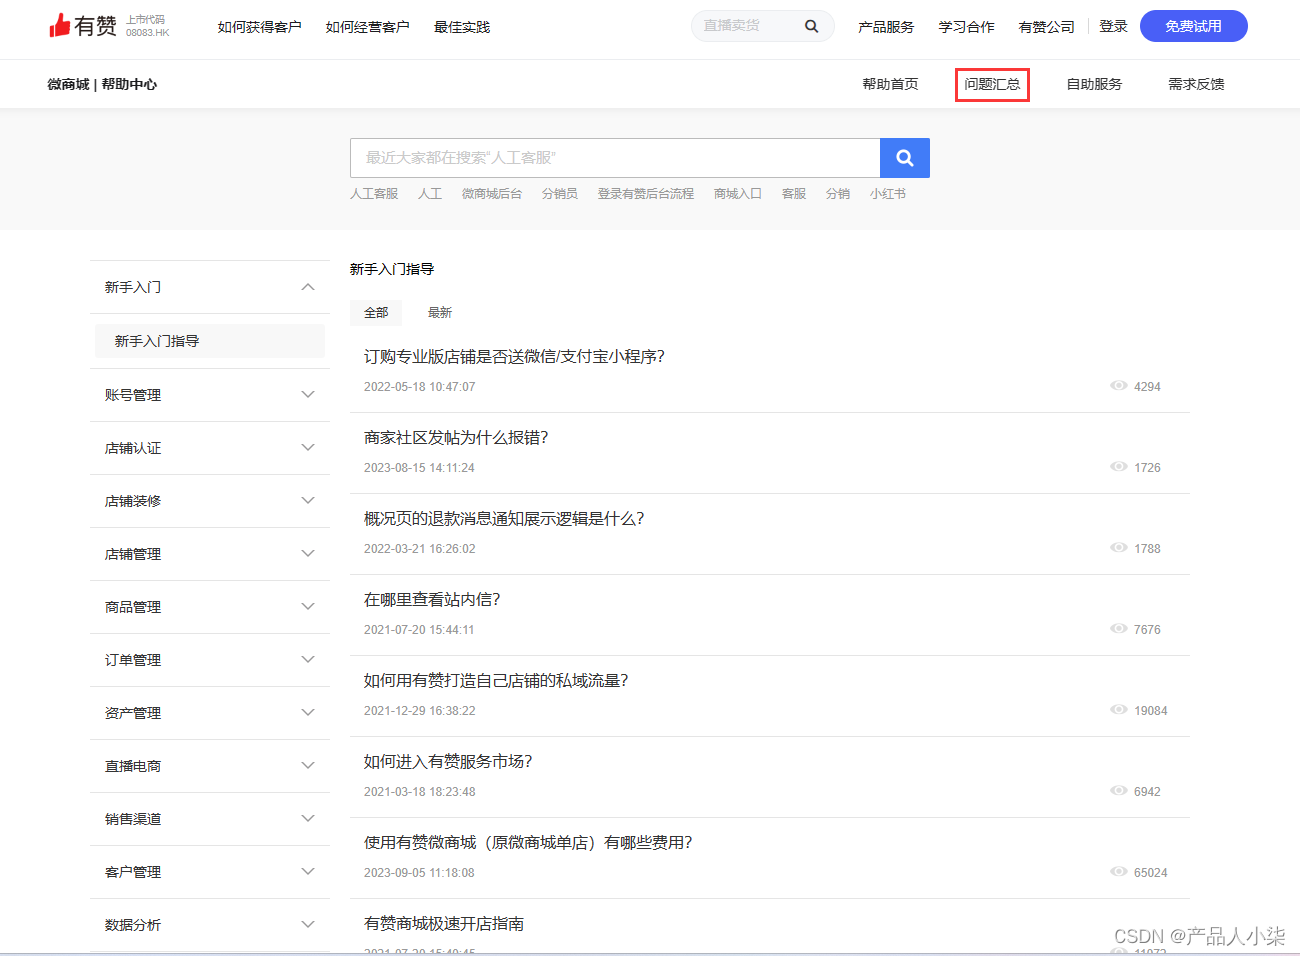Click the 分销员 search suggestion
Viewport: 1300px width, 956px height.
click(x=560, y=194)
